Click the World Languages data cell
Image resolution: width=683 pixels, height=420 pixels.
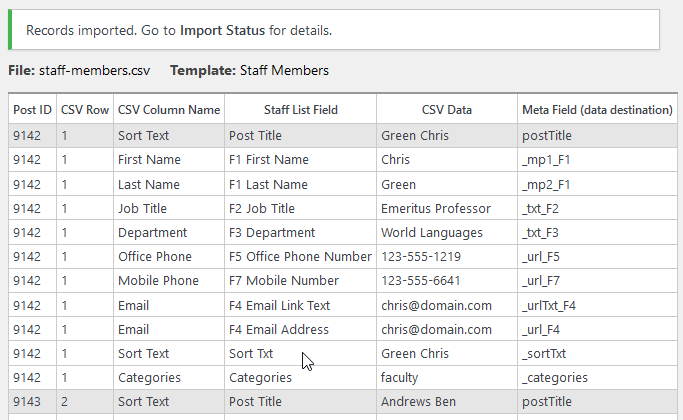(433, 233)
